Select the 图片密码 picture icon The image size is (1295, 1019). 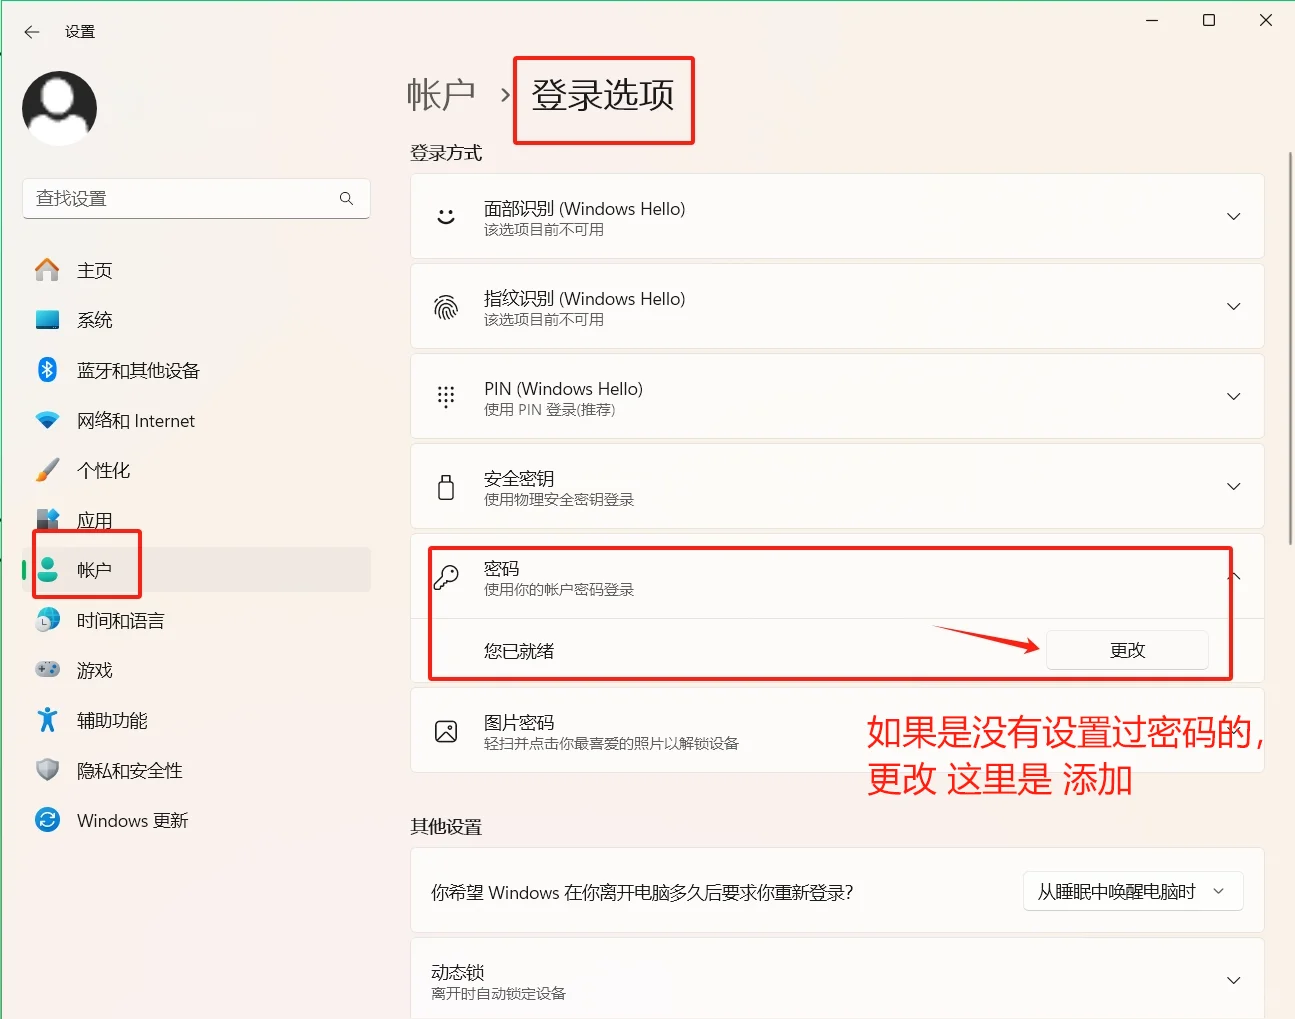(x=445, y=731)
